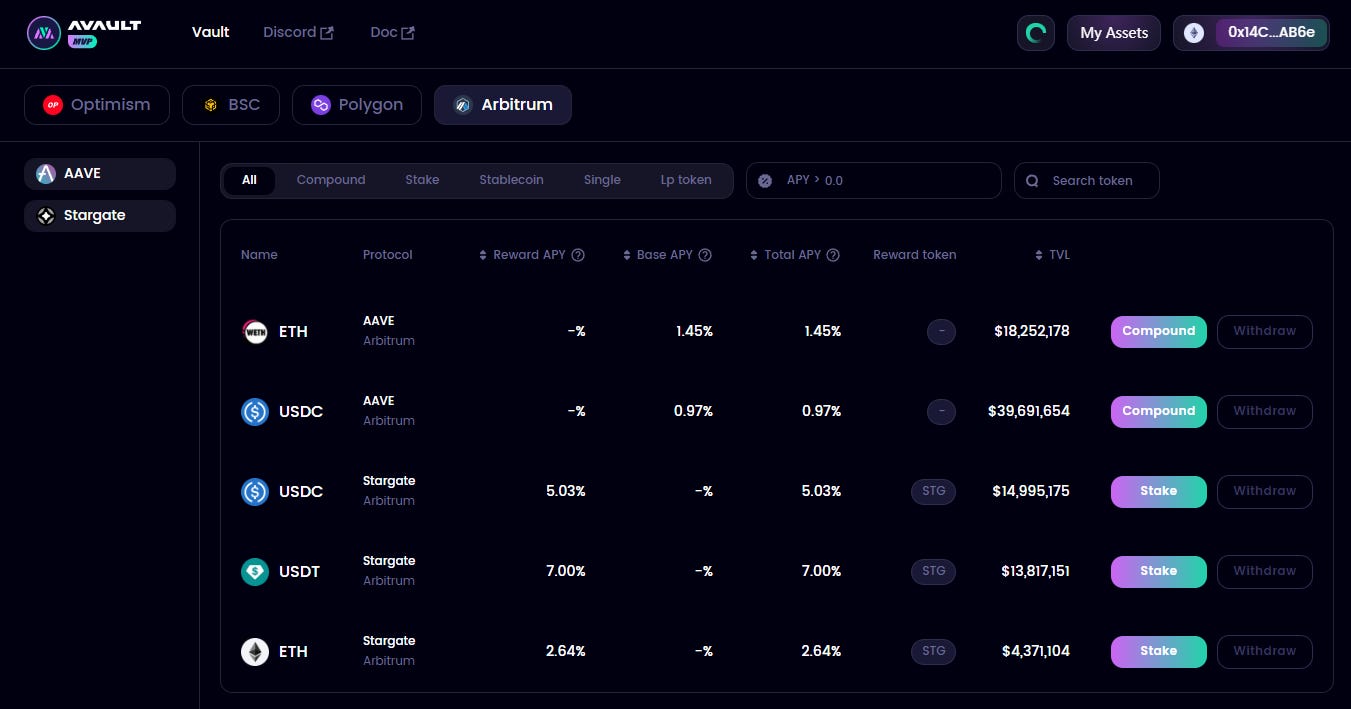Select the BSC network icon
Image resolution: width=1351 pixels, height=709 pixels.
pos(210,104)
